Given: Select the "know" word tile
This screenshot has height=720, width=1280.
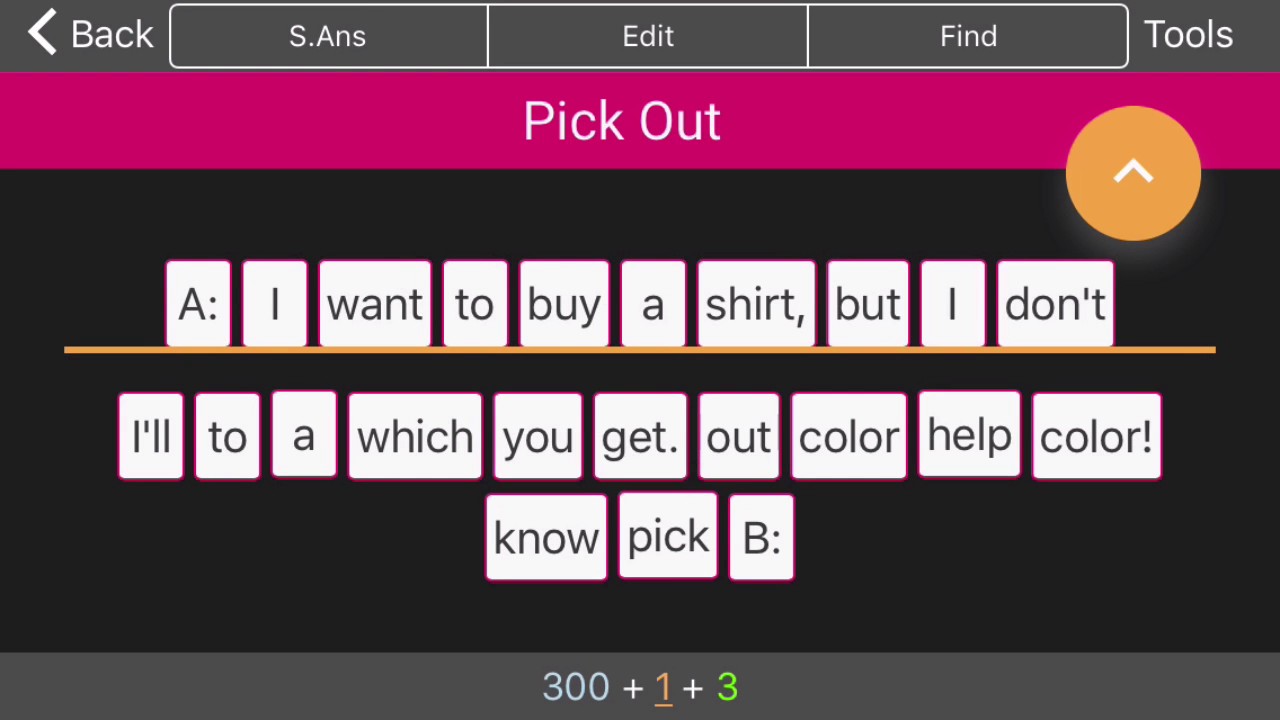Looking at the screenshot, I should pyautogui.click(x=546, y=538).
